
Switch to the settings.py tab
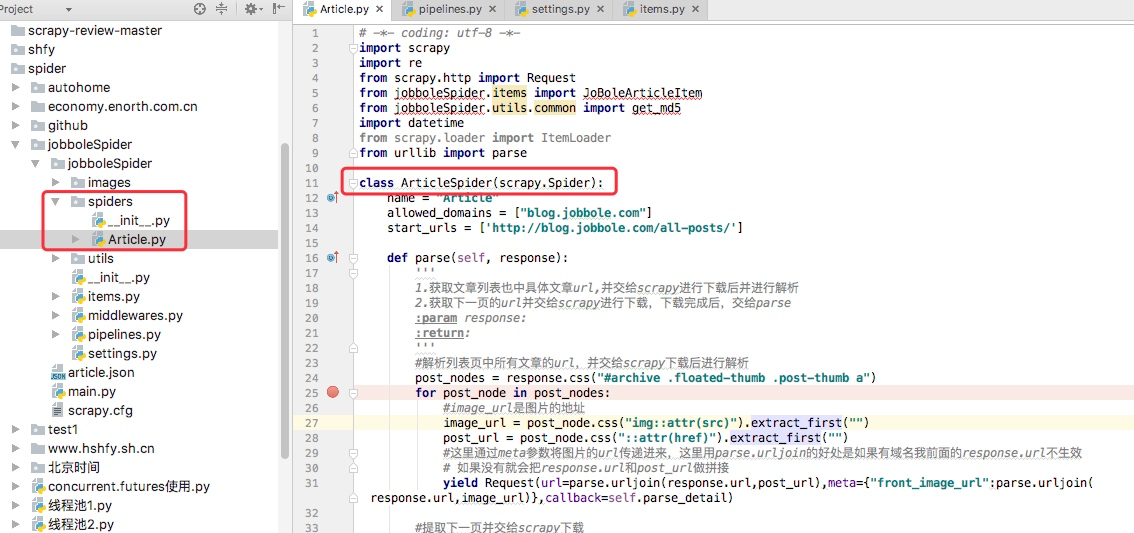pos(560,9)
